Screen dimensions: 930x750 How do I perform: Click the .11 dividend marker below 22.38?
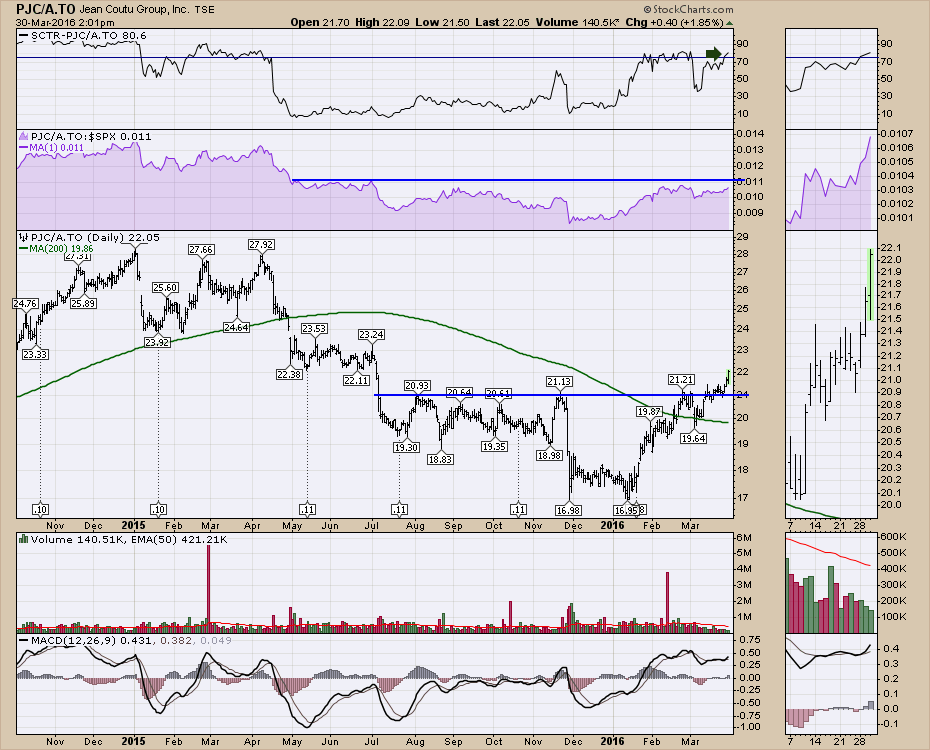[307, 509]
